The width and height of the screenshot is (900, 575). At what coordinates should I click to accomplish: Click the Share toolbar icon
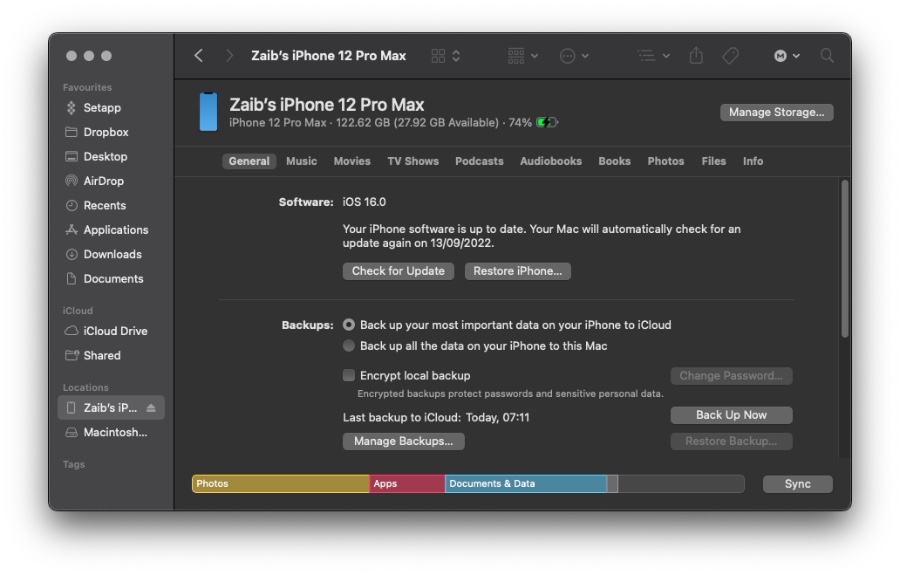(x=696, y=56)
